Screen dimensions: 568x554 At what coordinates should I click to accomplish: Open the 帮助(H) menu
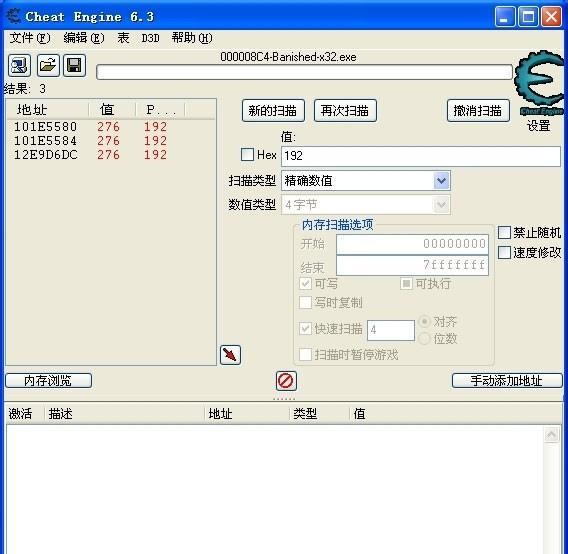(192, 38)
